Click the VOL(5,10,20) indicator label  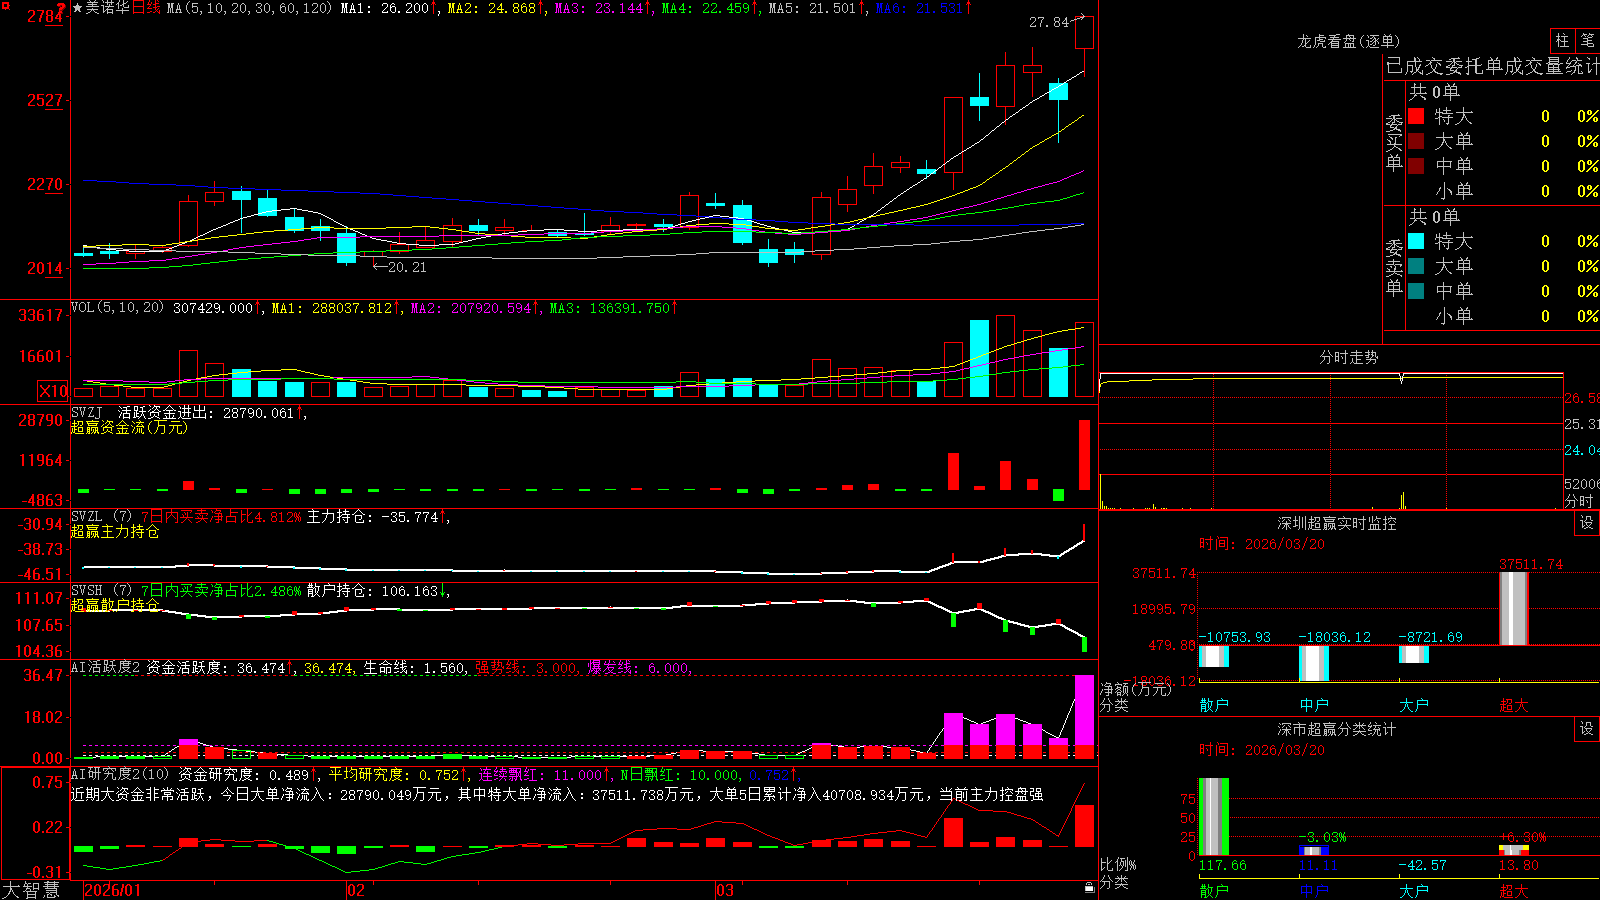pyautogui.click(x=117, y=308)
